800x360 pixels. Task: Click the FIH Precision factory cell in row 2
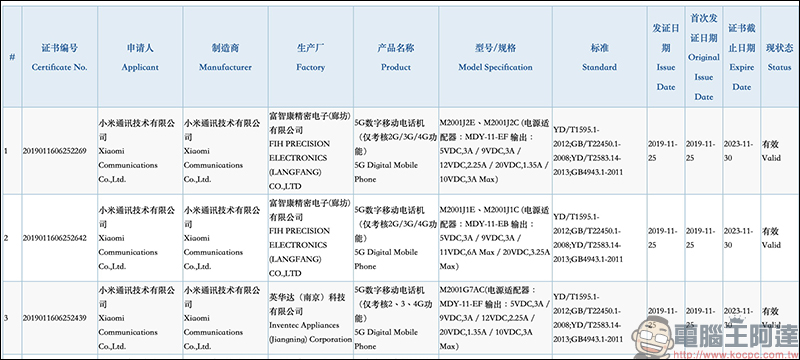(x=310, y=238)
